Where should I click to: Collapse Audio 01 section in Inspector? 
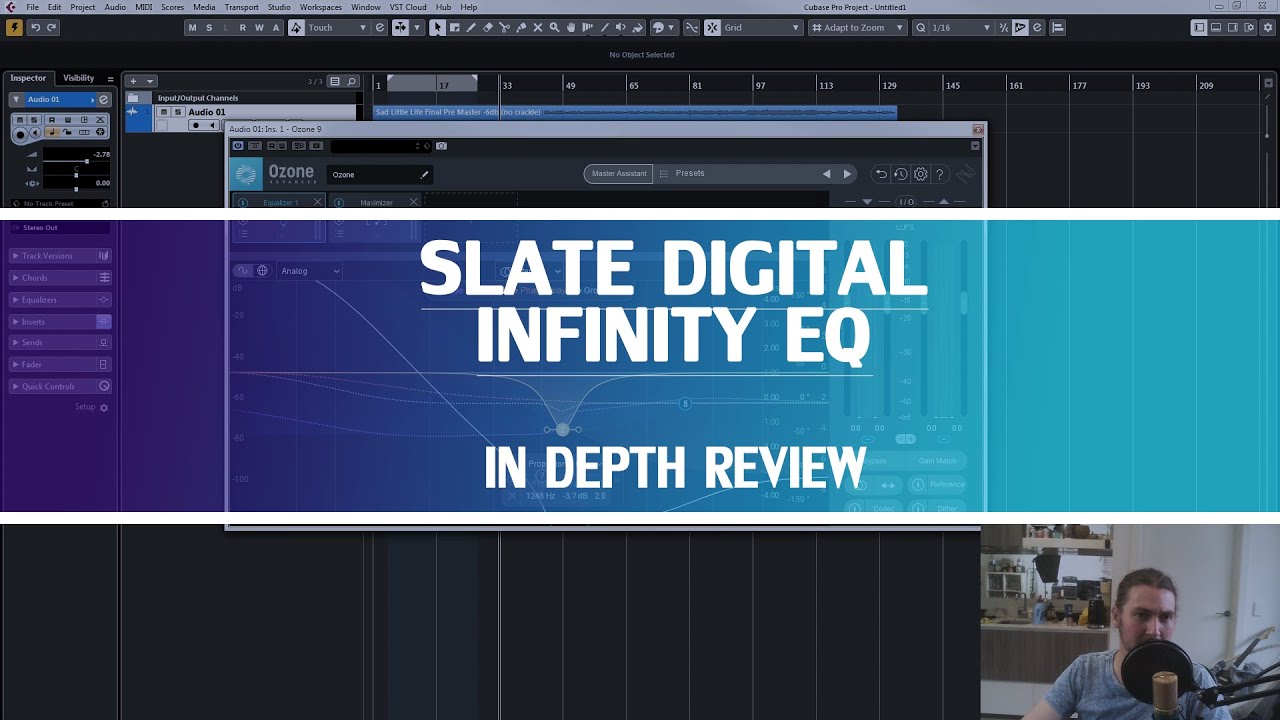point(16,99)
